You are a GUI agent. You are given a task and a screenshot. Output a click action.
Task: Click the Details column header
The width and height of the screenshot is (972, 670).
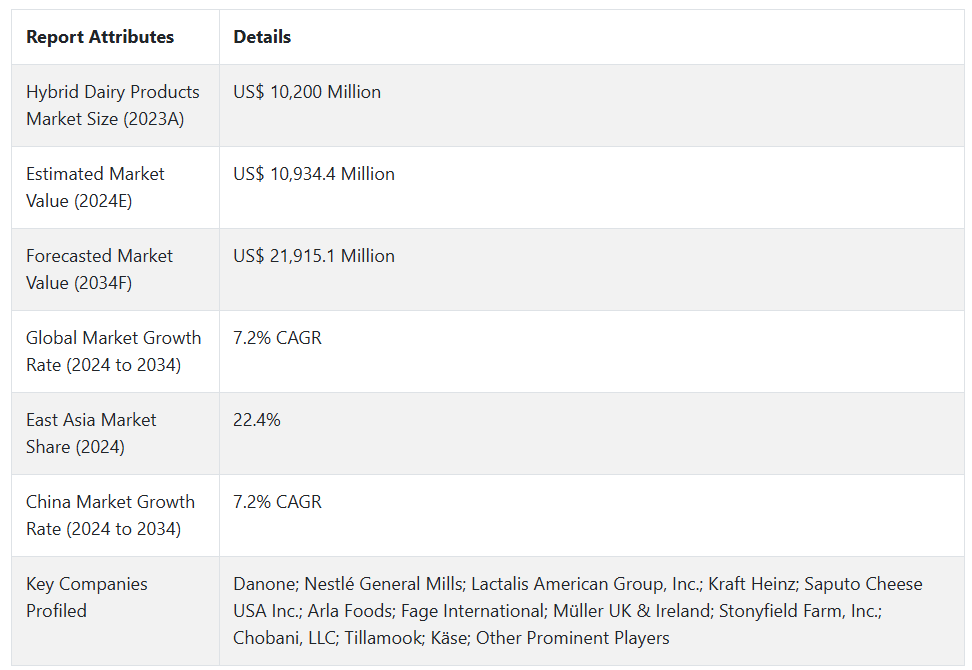pos(262,37)
